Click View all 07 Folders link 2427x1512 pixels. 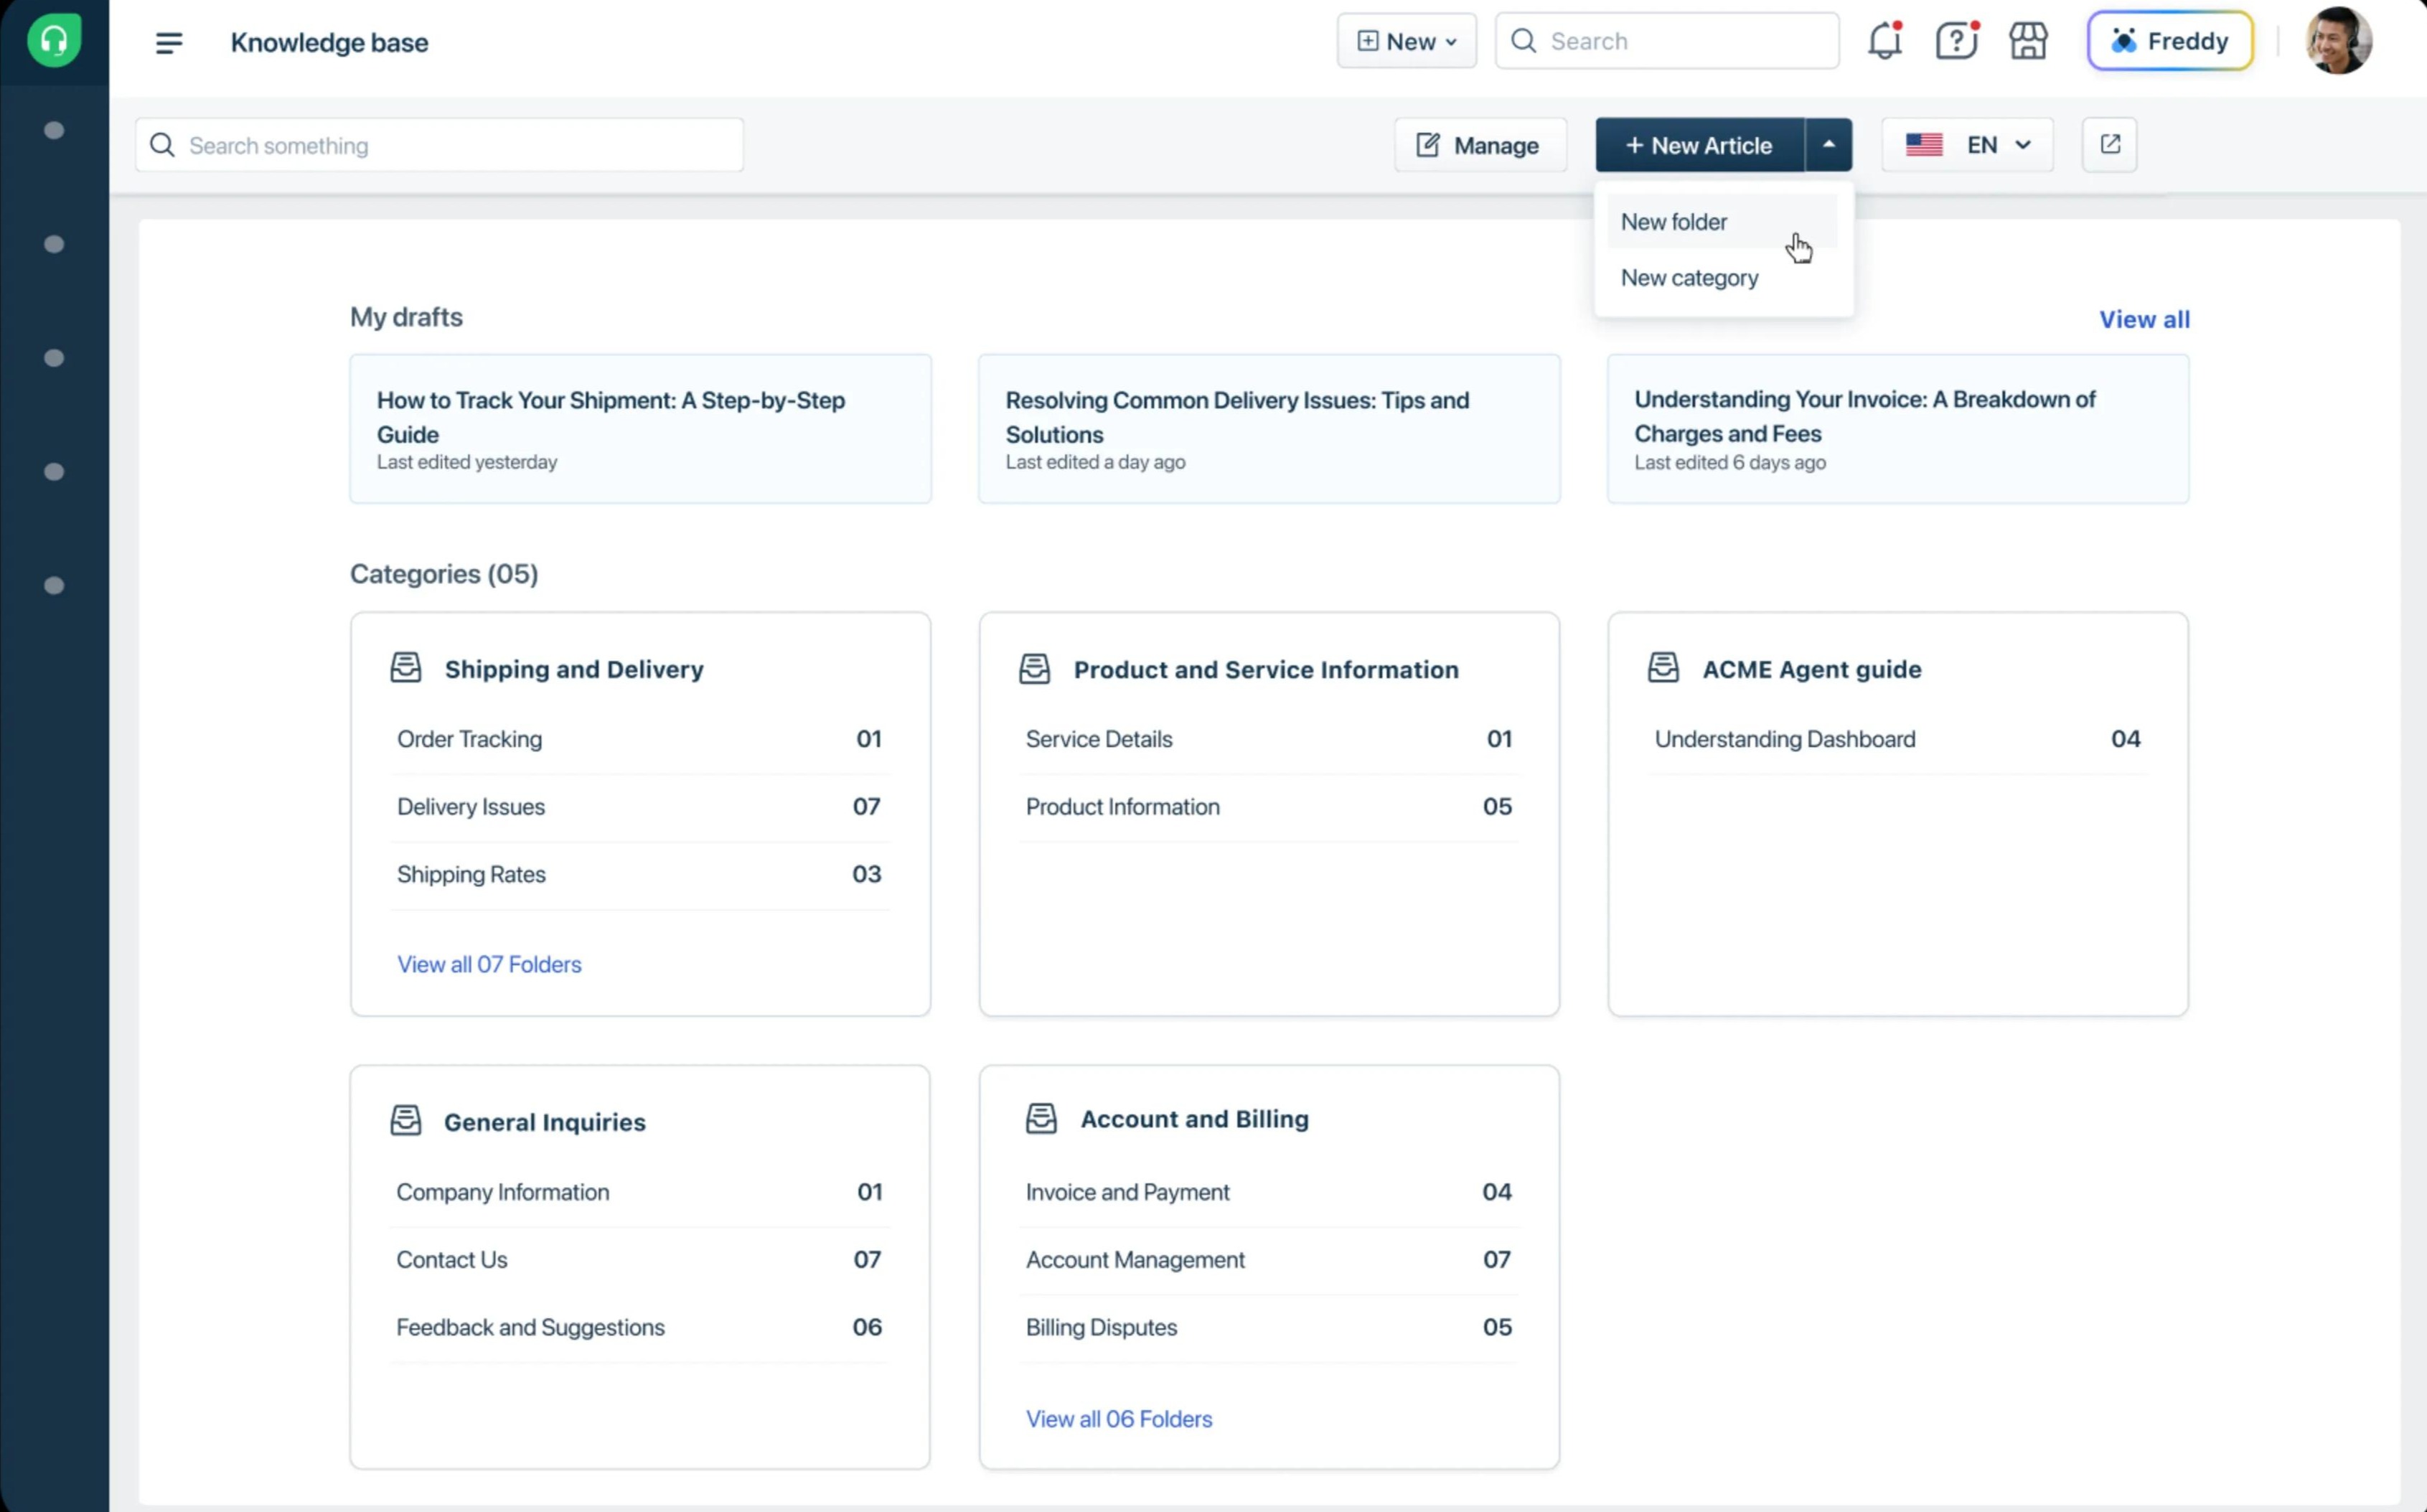coord(489,964)
